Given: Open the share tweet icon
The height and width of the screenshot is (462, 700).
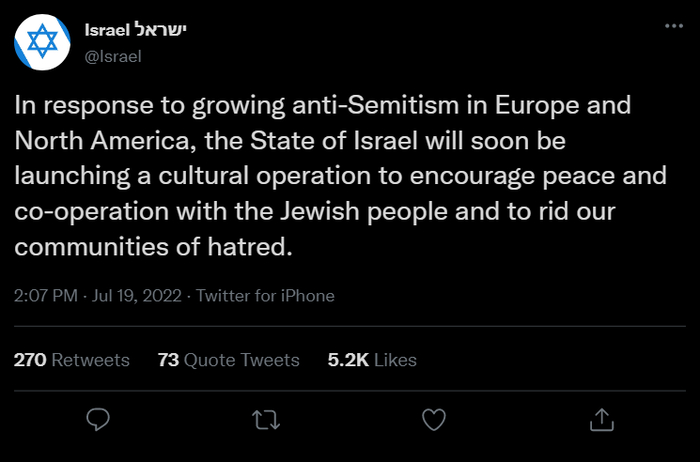Looking at the screenshot, I should click(x=601, y=420).
